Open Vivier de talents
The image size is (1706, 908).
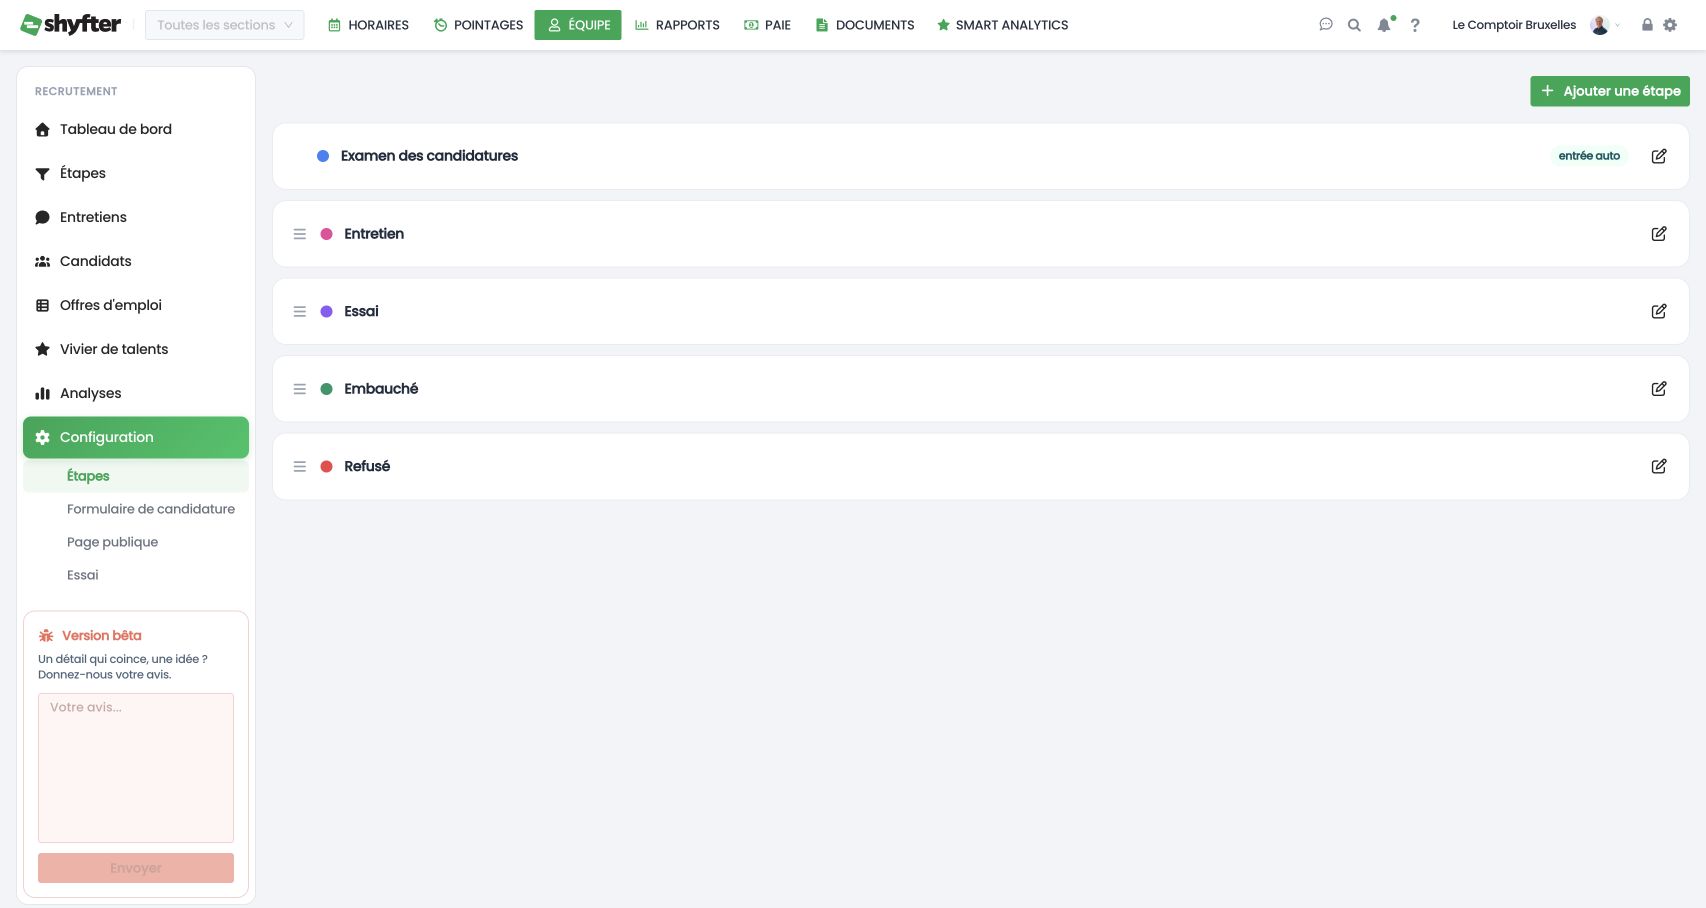coord(136,349)
